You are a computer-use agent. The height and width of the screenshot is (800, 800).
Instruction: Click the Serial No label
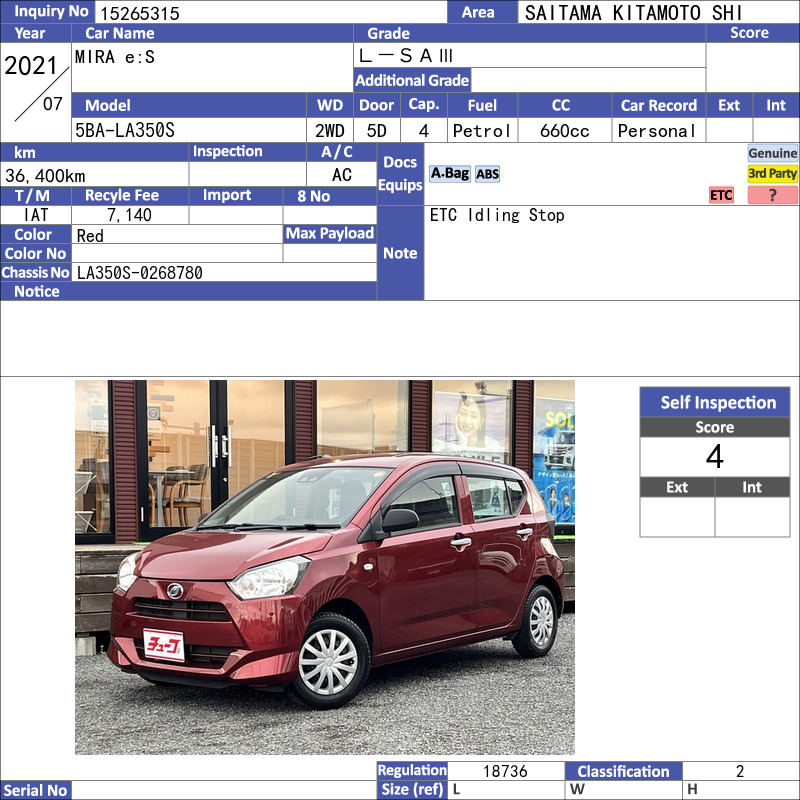click(x=36, y=790)
